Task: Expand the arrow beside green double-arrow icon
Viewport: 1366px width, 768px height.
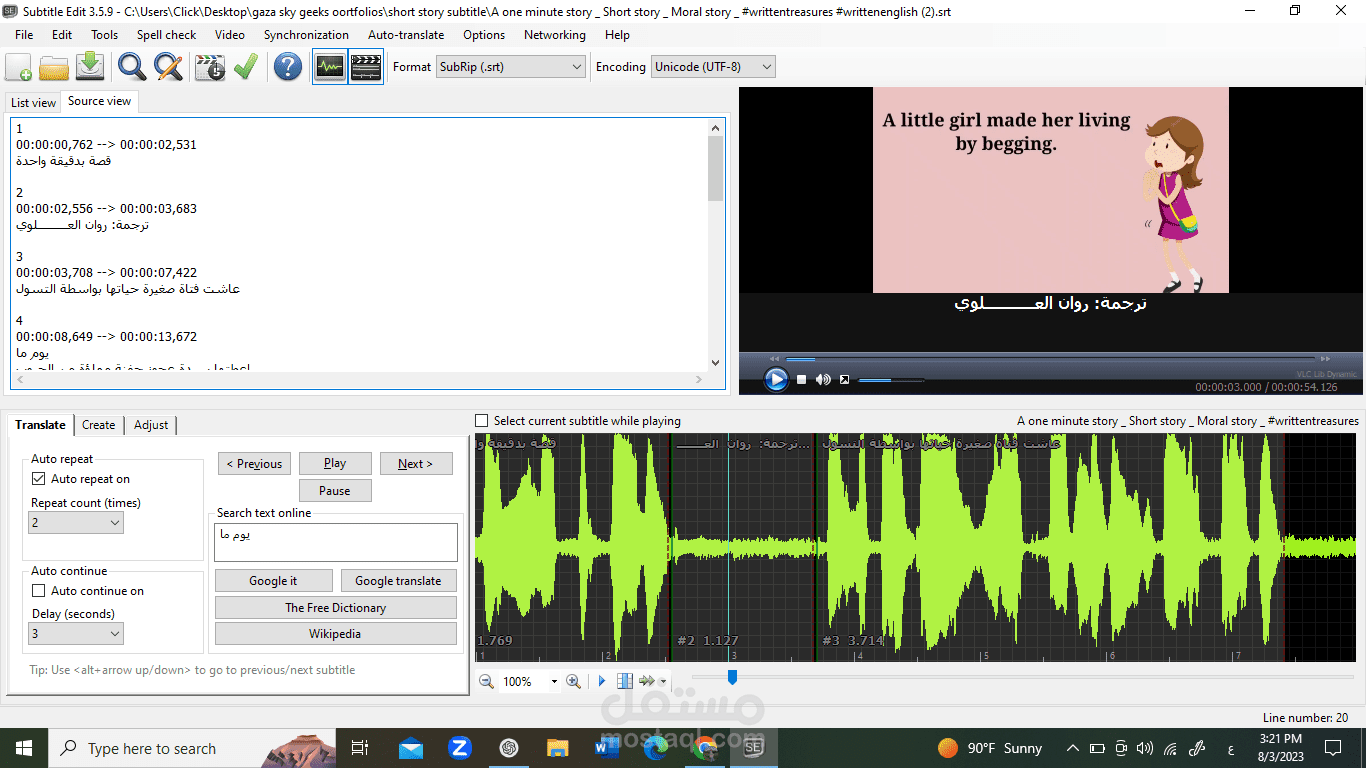Action: click(x=663, y=682)
